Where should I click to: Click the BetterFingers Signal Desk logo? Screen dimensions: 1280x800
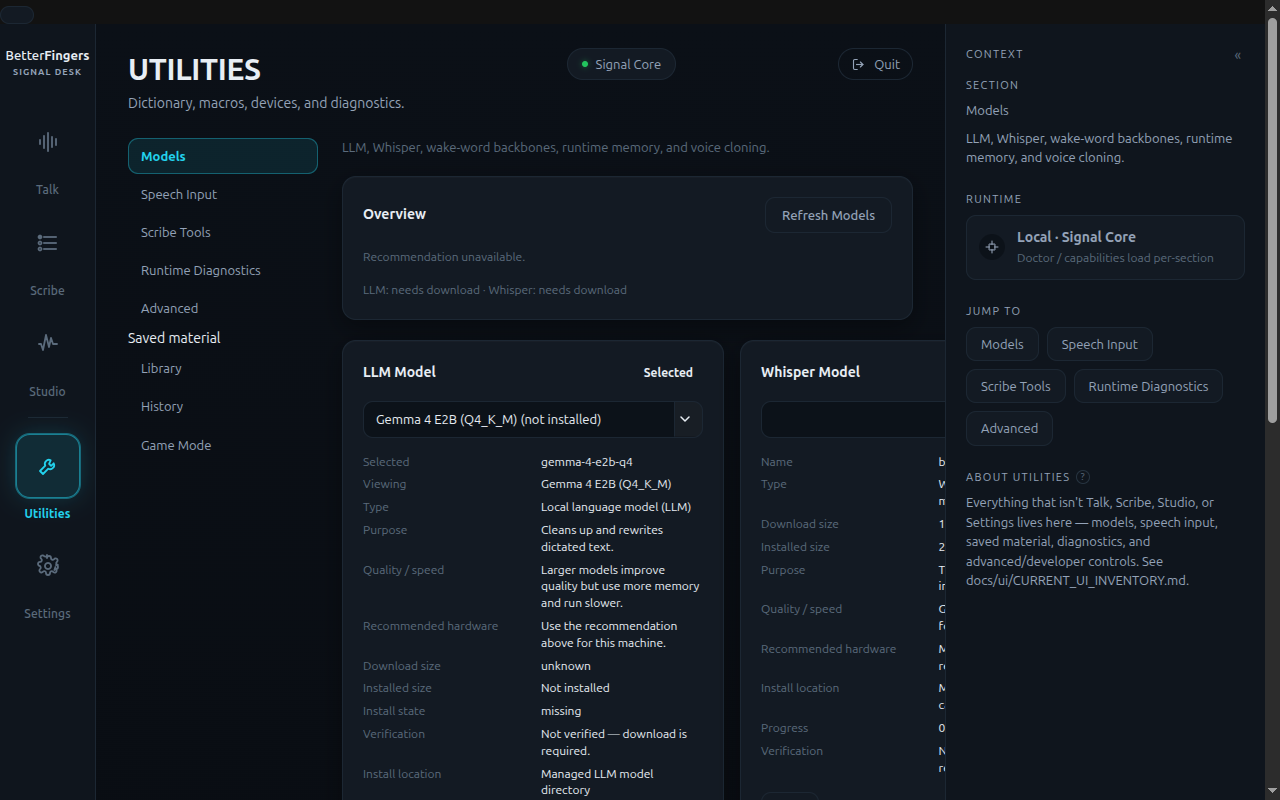47,63
